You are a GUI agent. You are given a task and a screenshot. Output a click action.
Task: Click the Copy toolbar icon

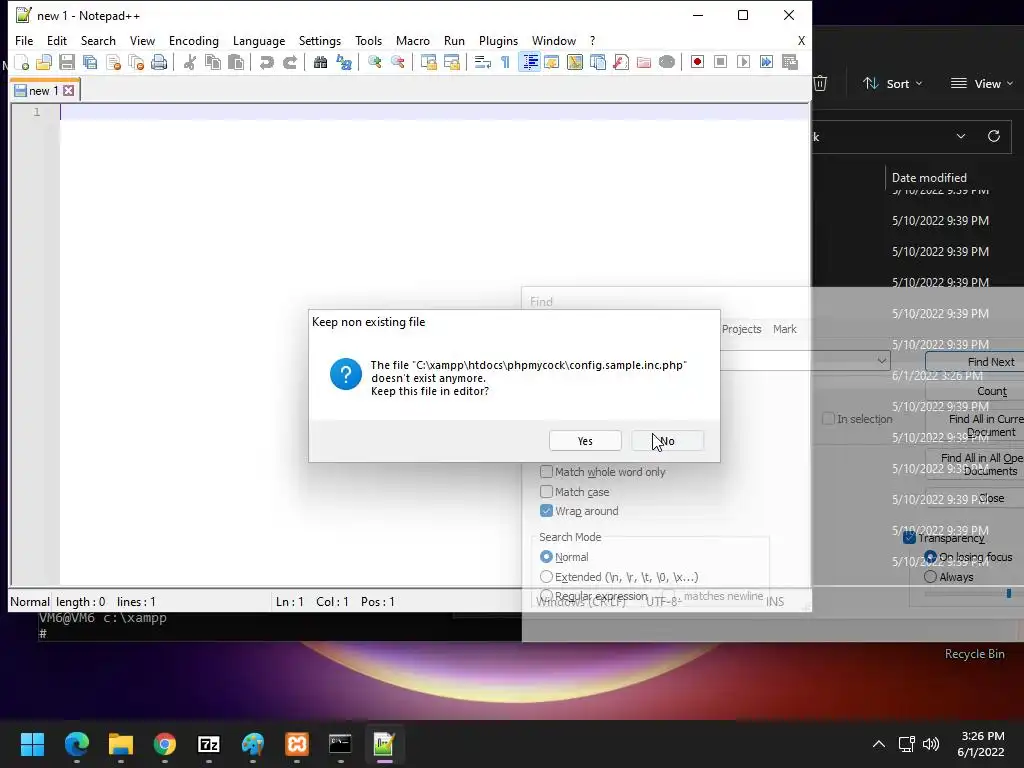coord(213,62)
